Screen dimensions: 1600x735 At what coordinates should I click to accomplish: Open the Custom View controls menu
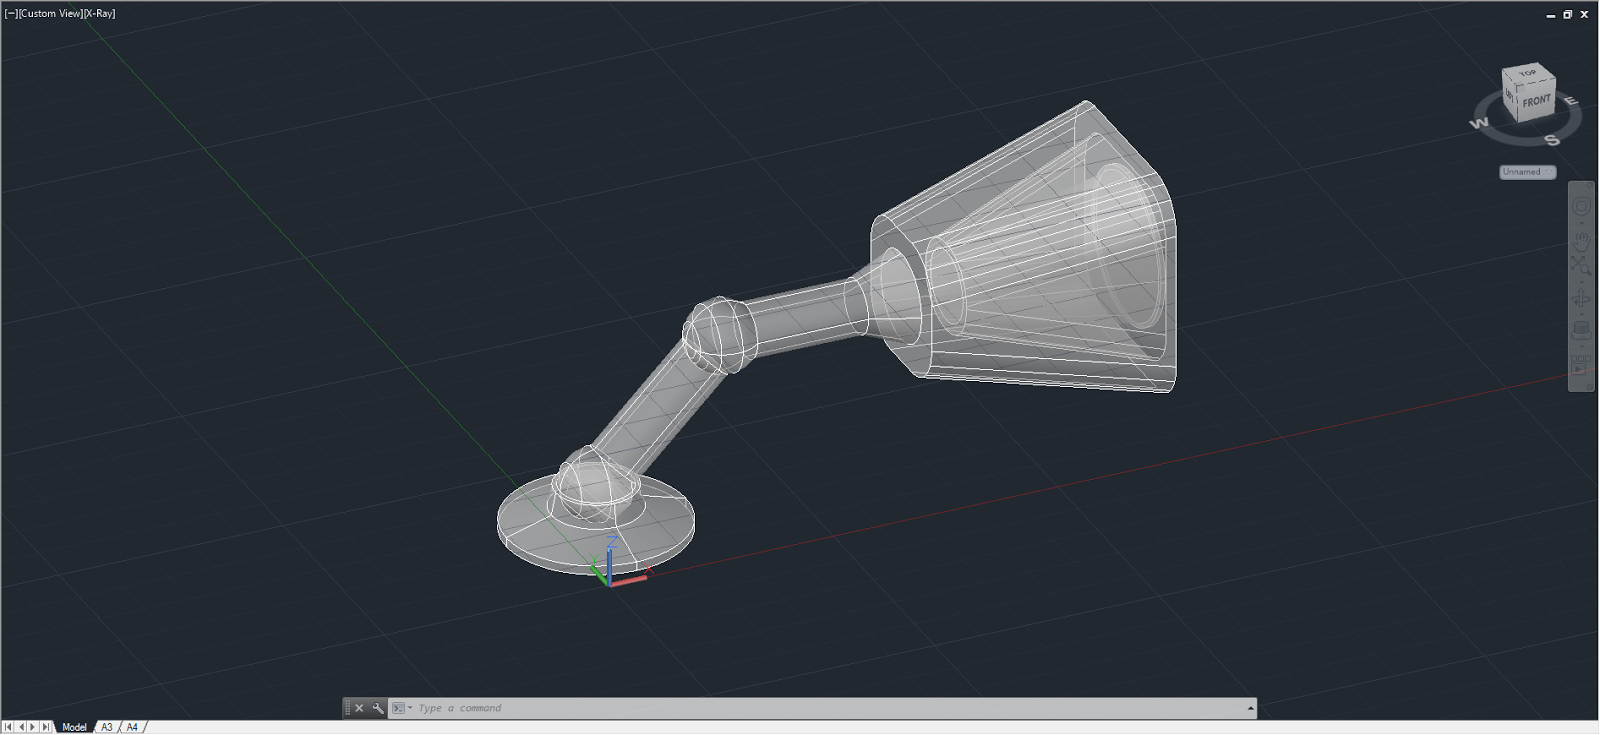tap(50, 14)
